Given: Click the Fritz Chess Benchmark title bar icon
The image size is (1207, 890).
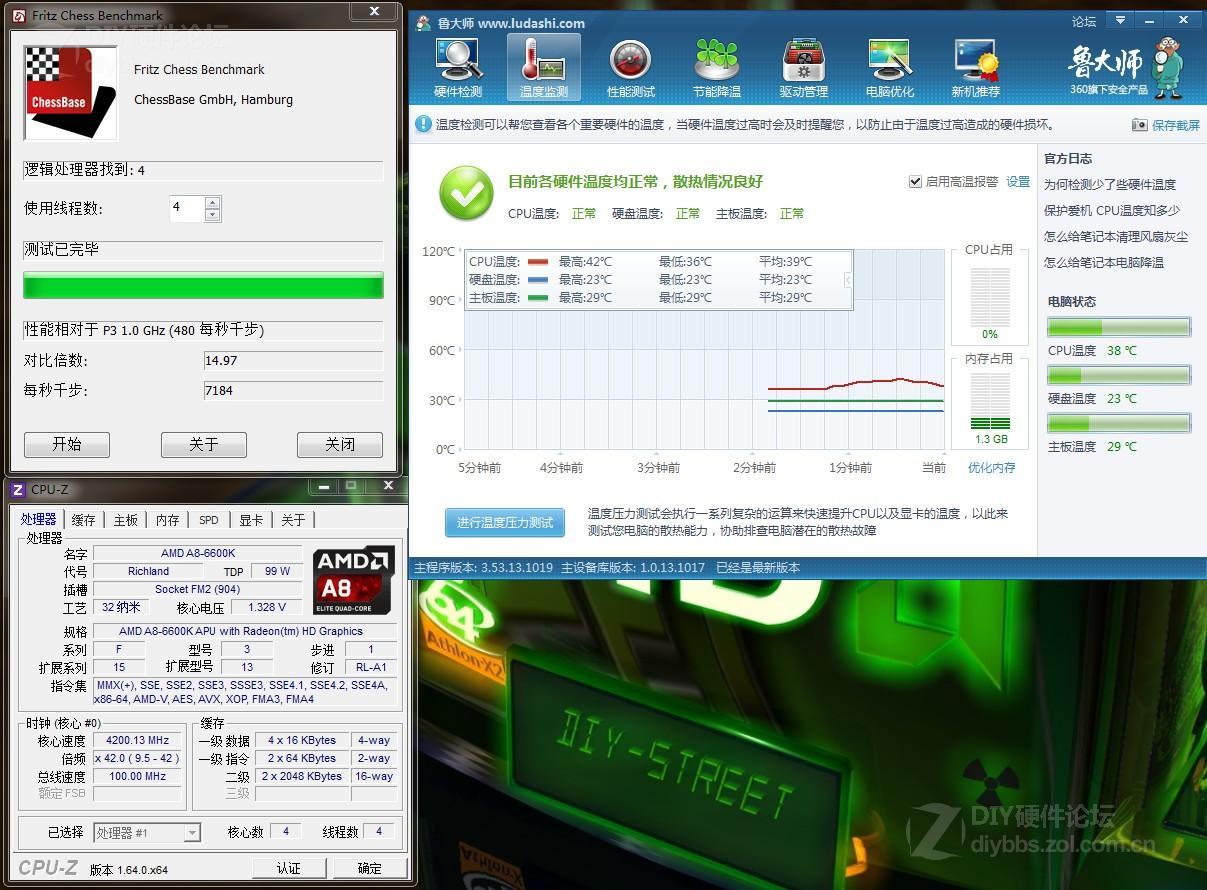Looking at the screenshot, I should [x=19, y=15].
